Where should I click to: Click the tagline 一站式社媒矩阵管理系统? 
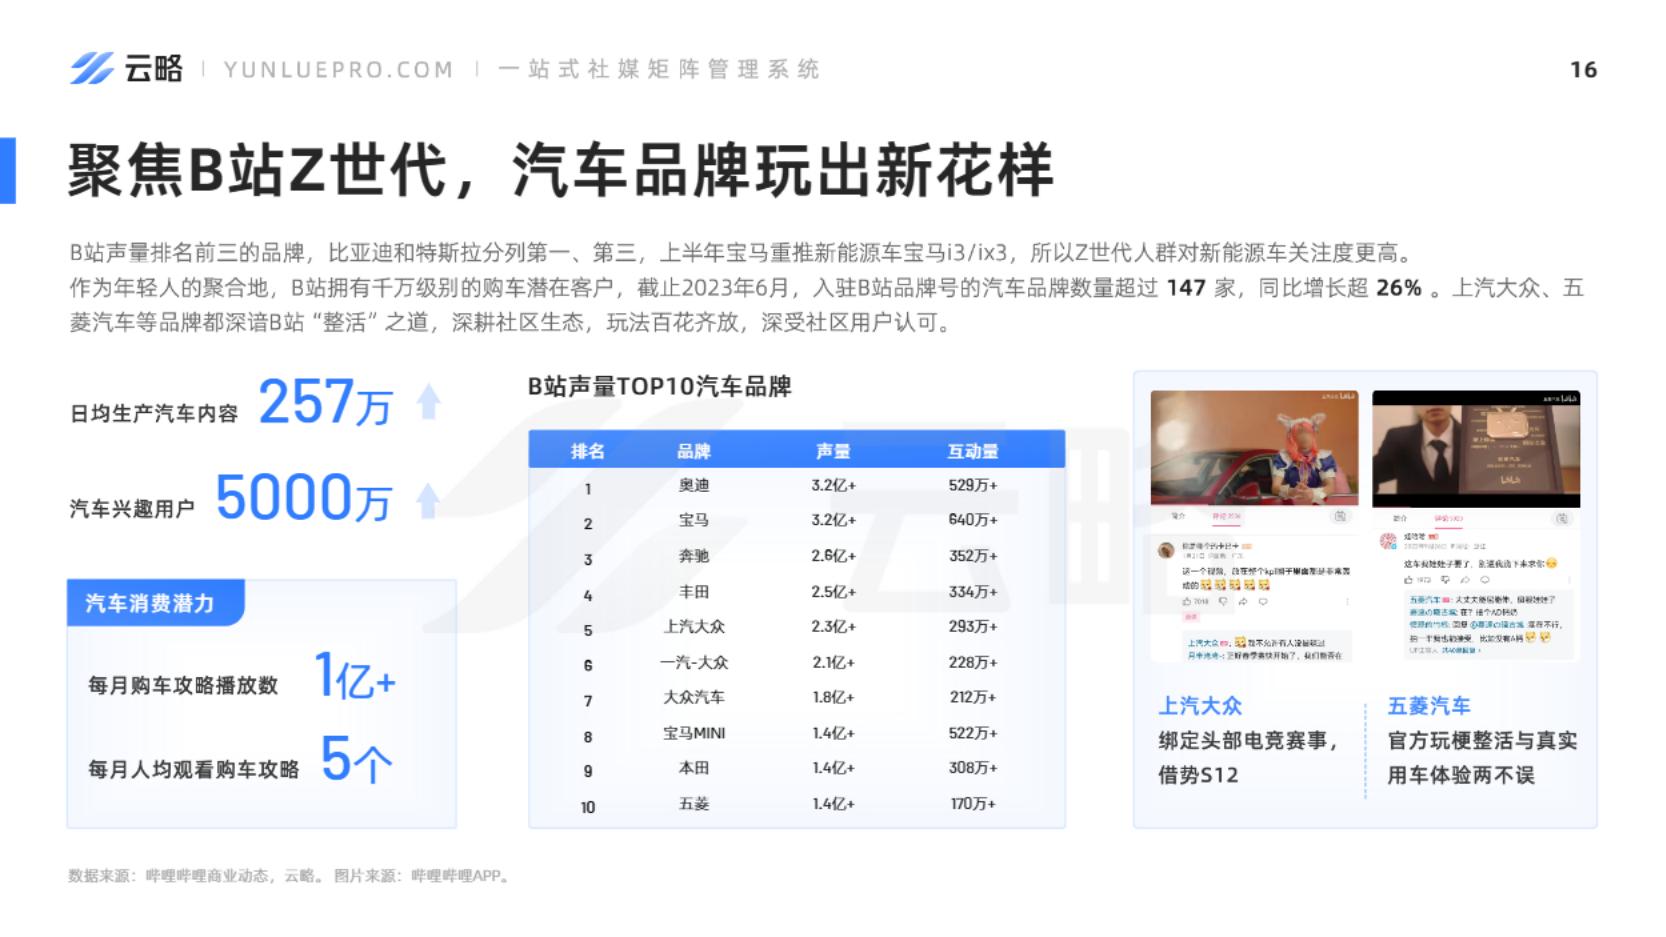tap(659, 69)
